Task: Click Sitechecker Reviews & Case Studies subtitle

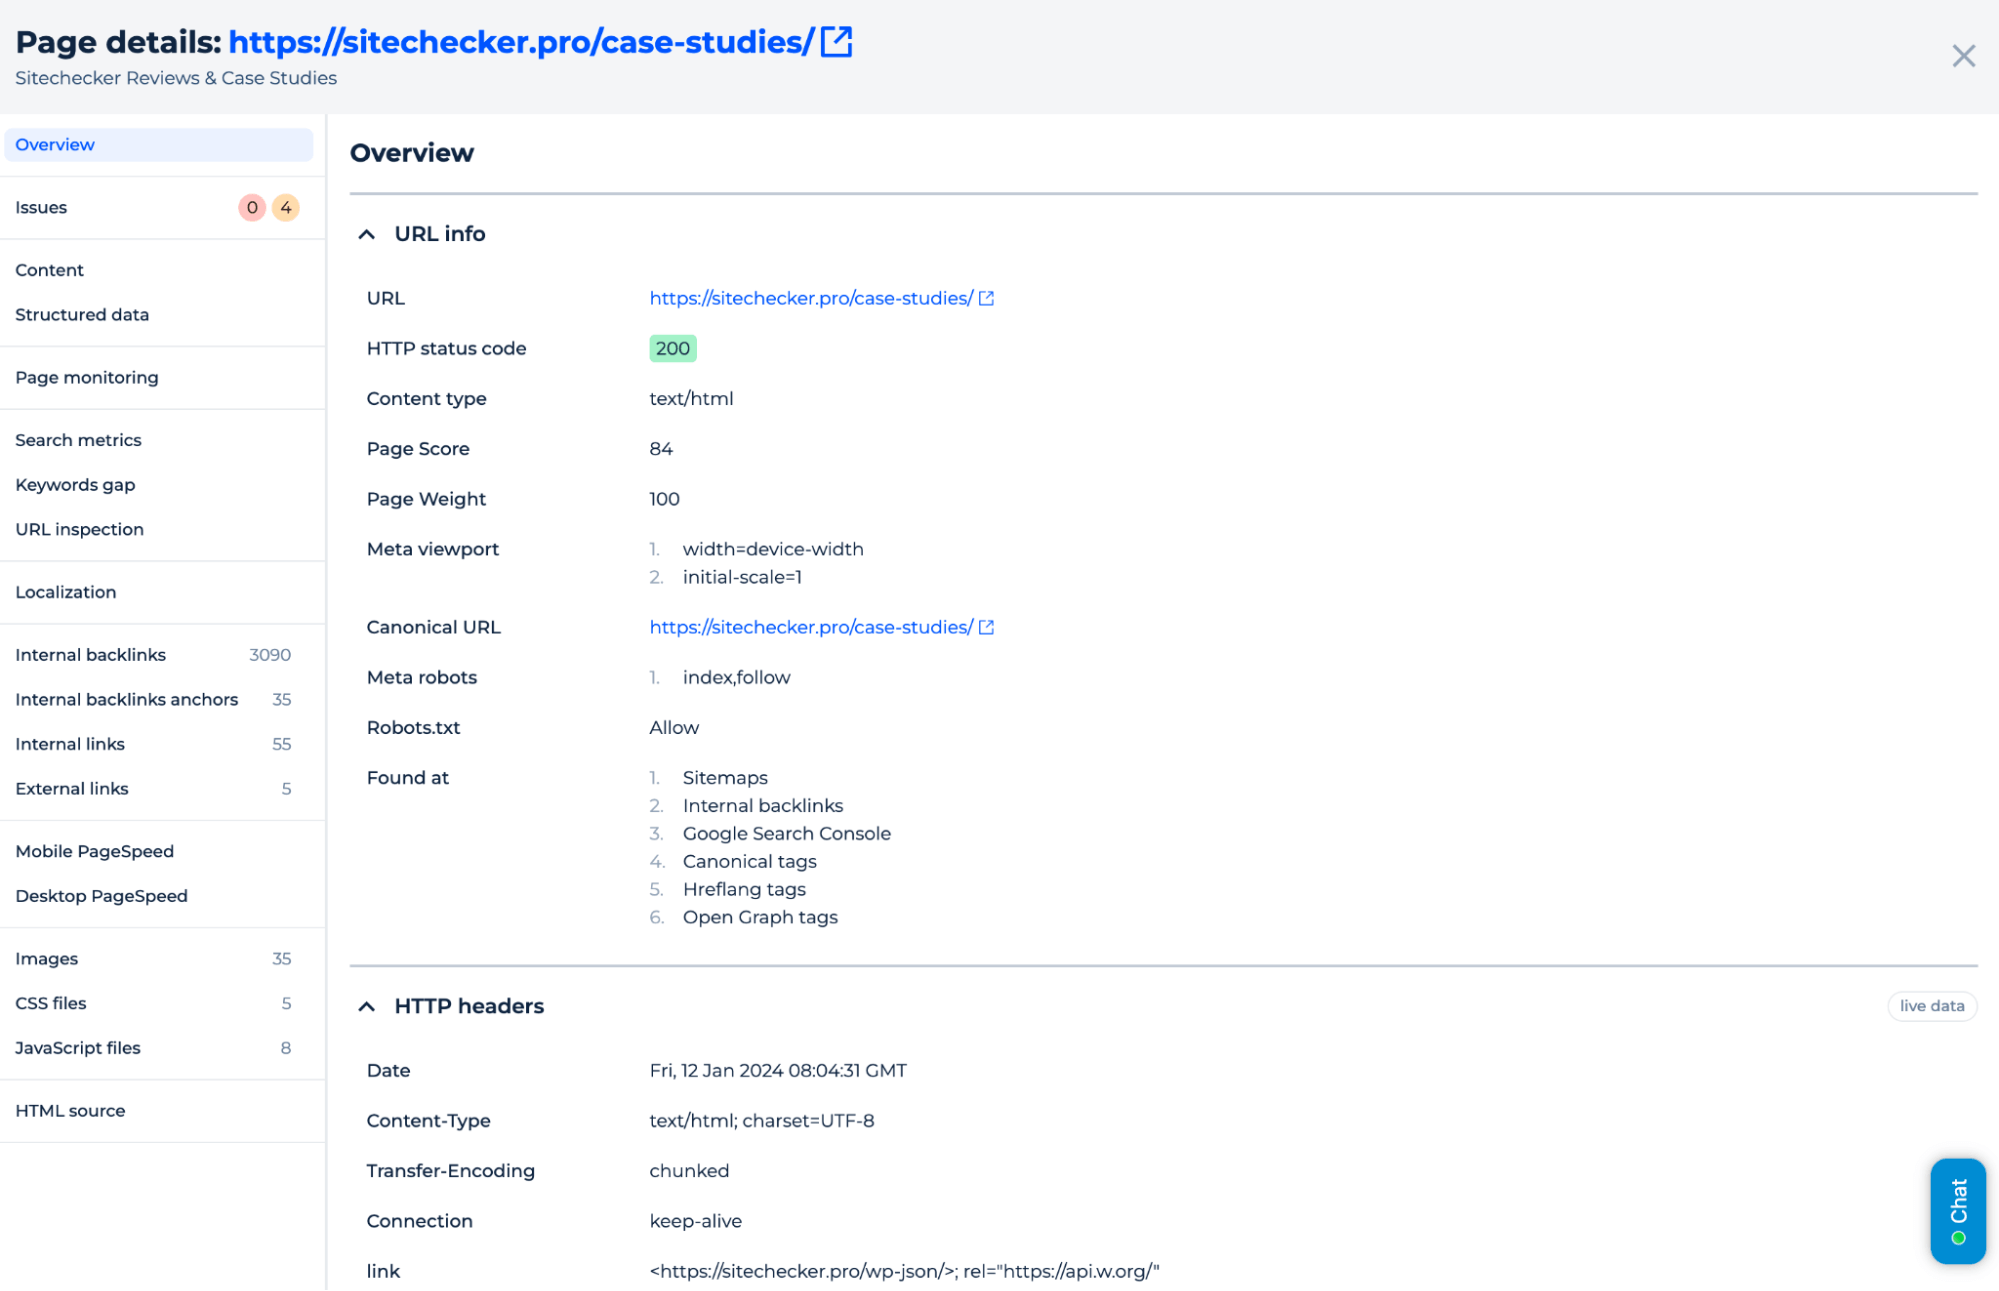Action: pos(176,78)
